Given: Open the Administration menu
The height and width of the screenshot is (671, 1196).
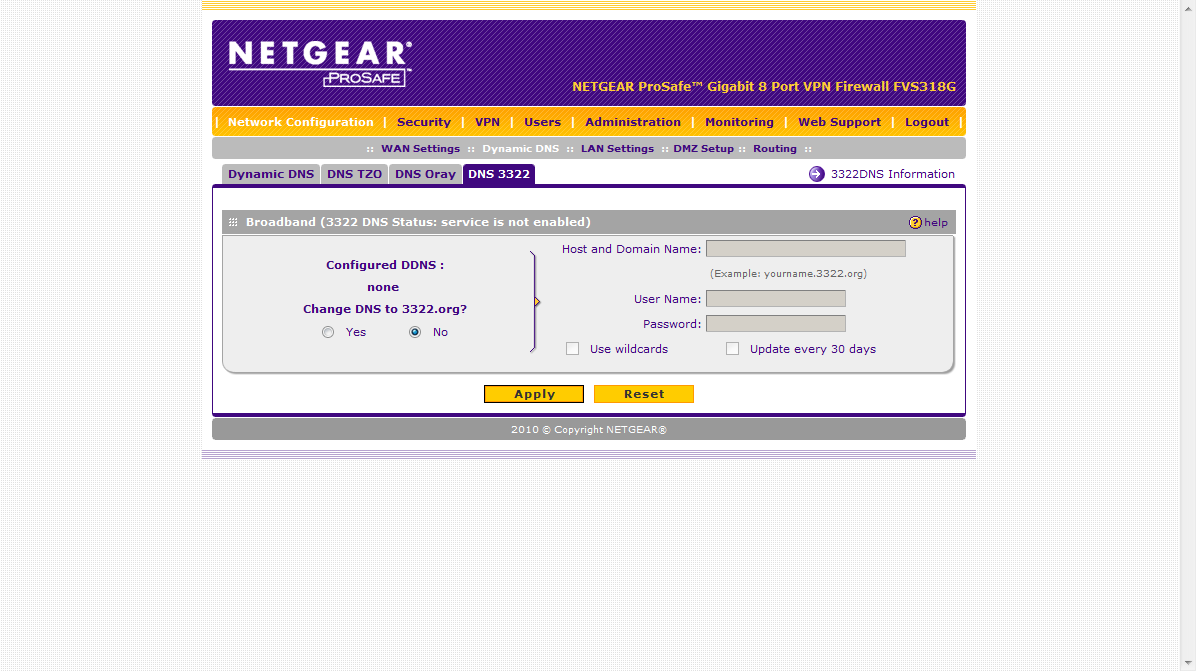Looking at the screenshot, I should [x=633, y=122].
